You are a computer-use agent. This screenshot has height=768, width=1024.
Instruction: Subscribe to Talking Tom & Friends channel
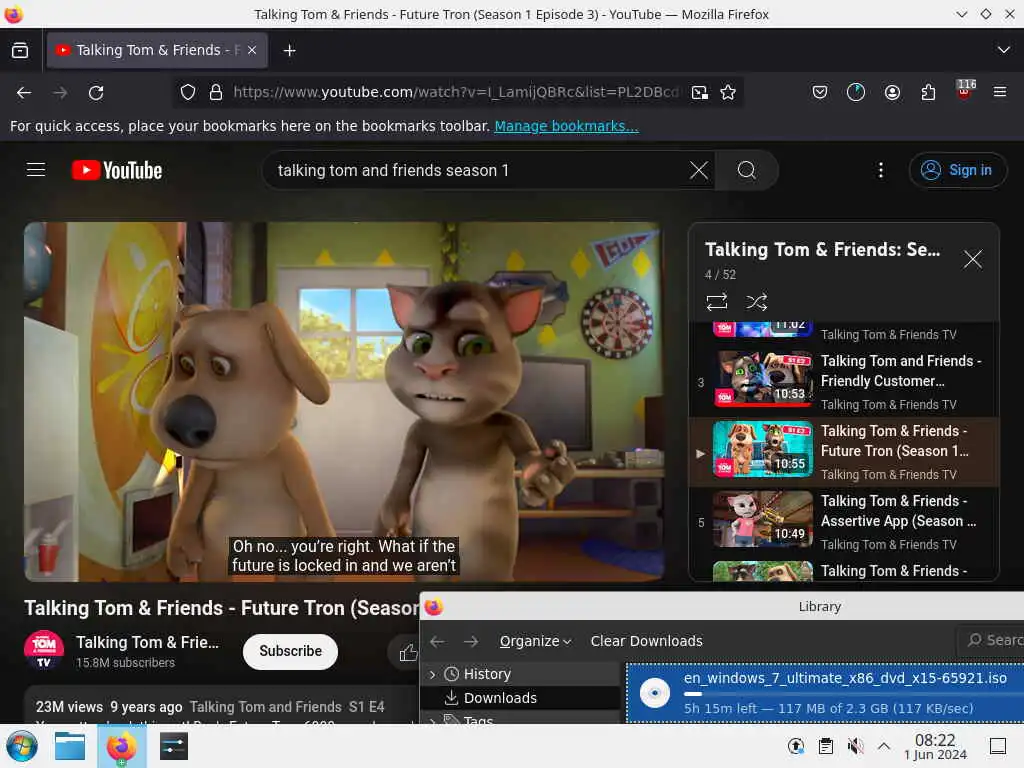point(290,651)
